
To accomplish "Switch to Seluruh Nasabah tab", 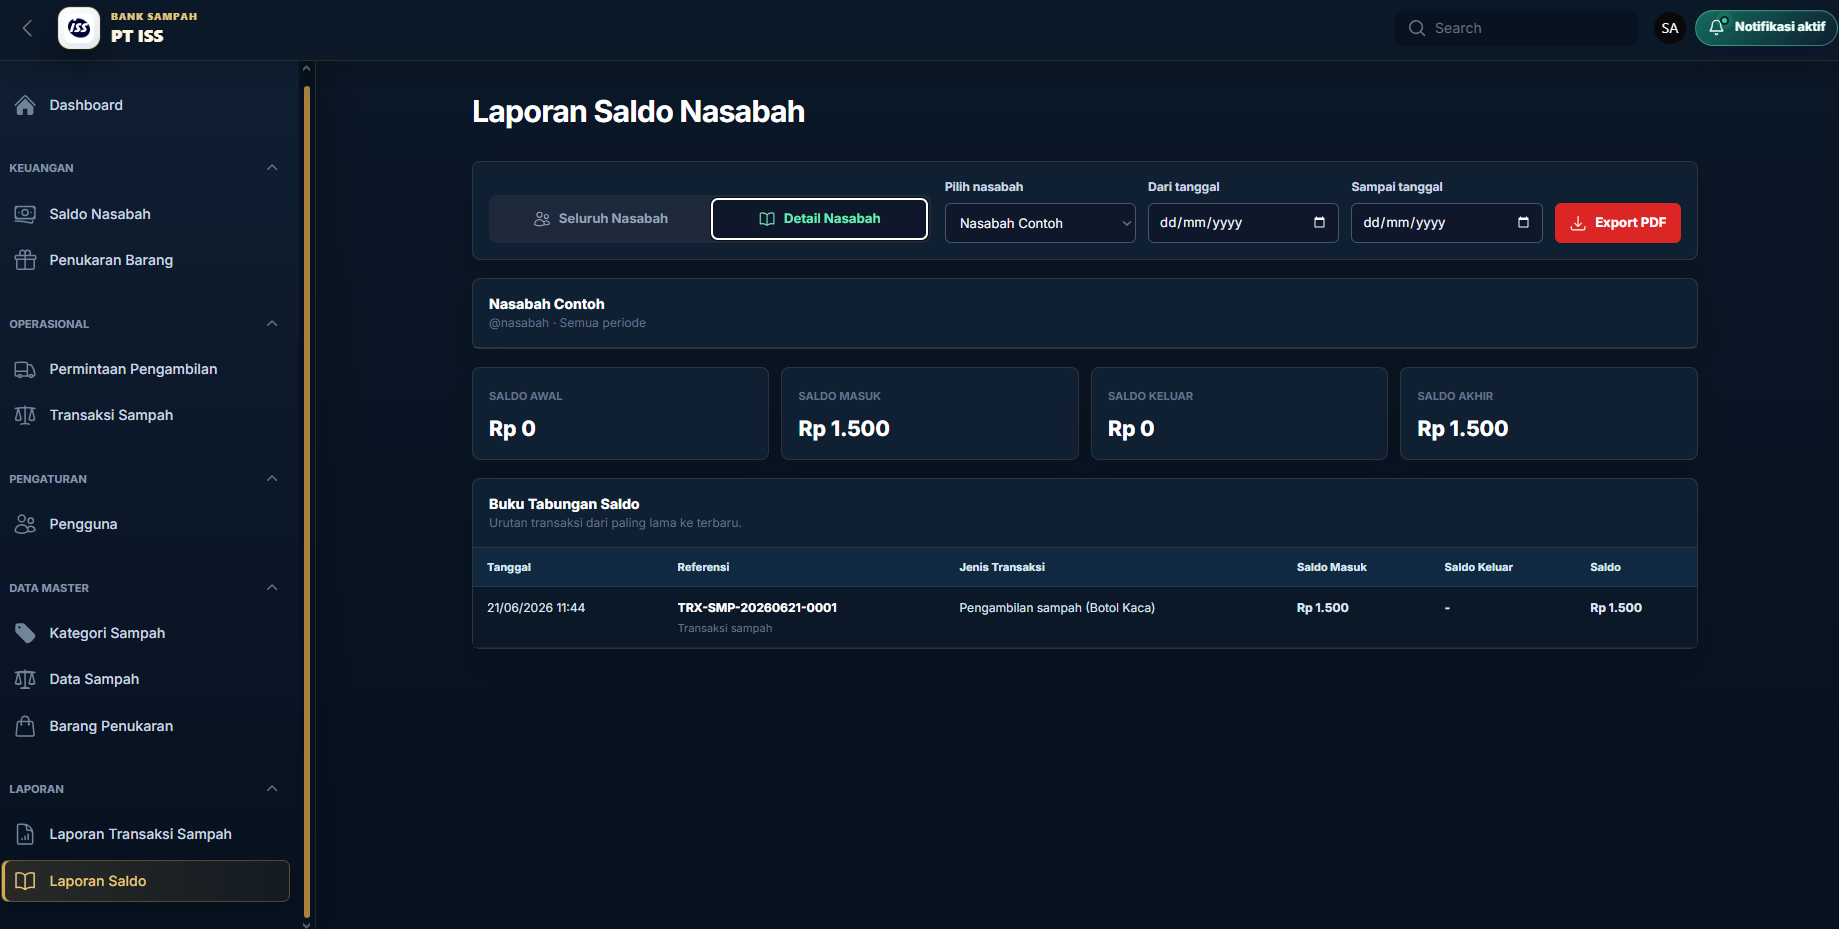I will (x=601, y=218).
